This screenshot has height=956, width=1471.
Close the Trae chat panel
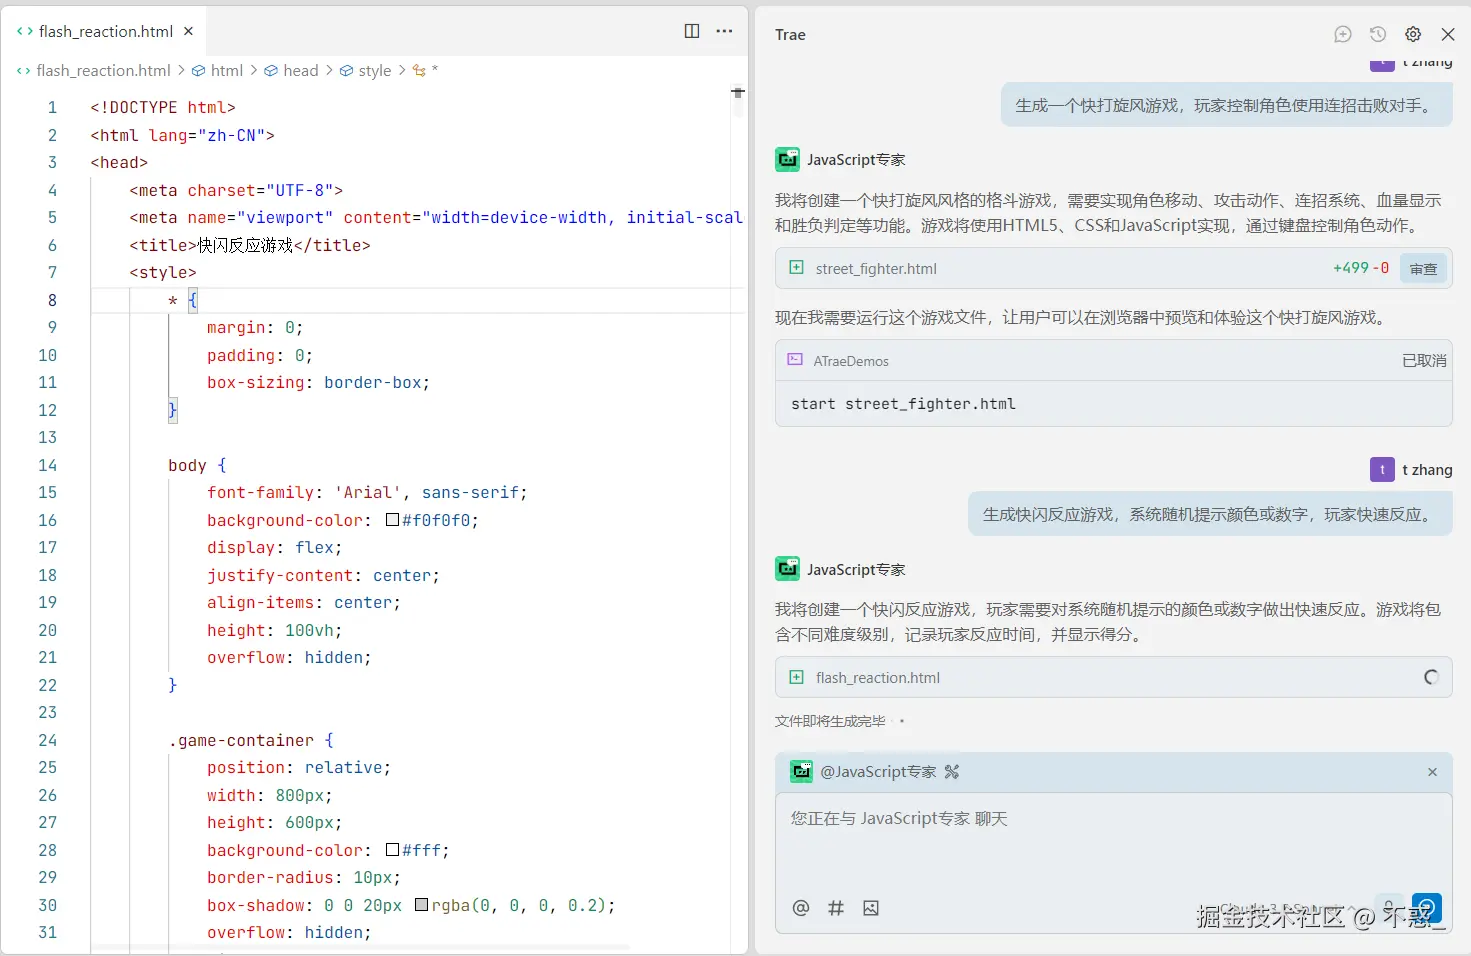click(1448, 34)
